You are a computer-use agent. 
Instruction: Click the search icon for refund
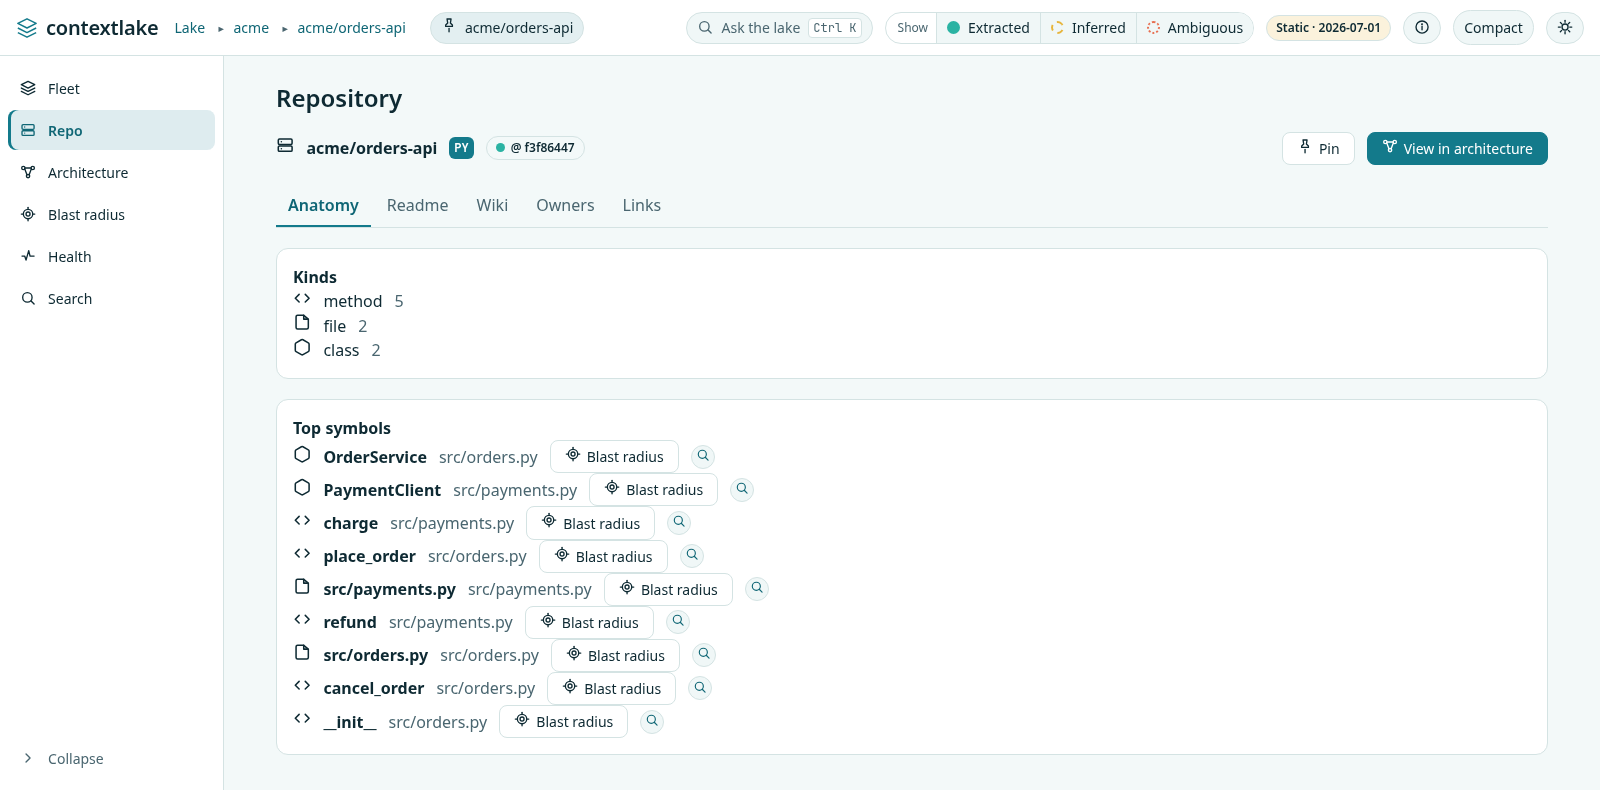tap(678, 621)
